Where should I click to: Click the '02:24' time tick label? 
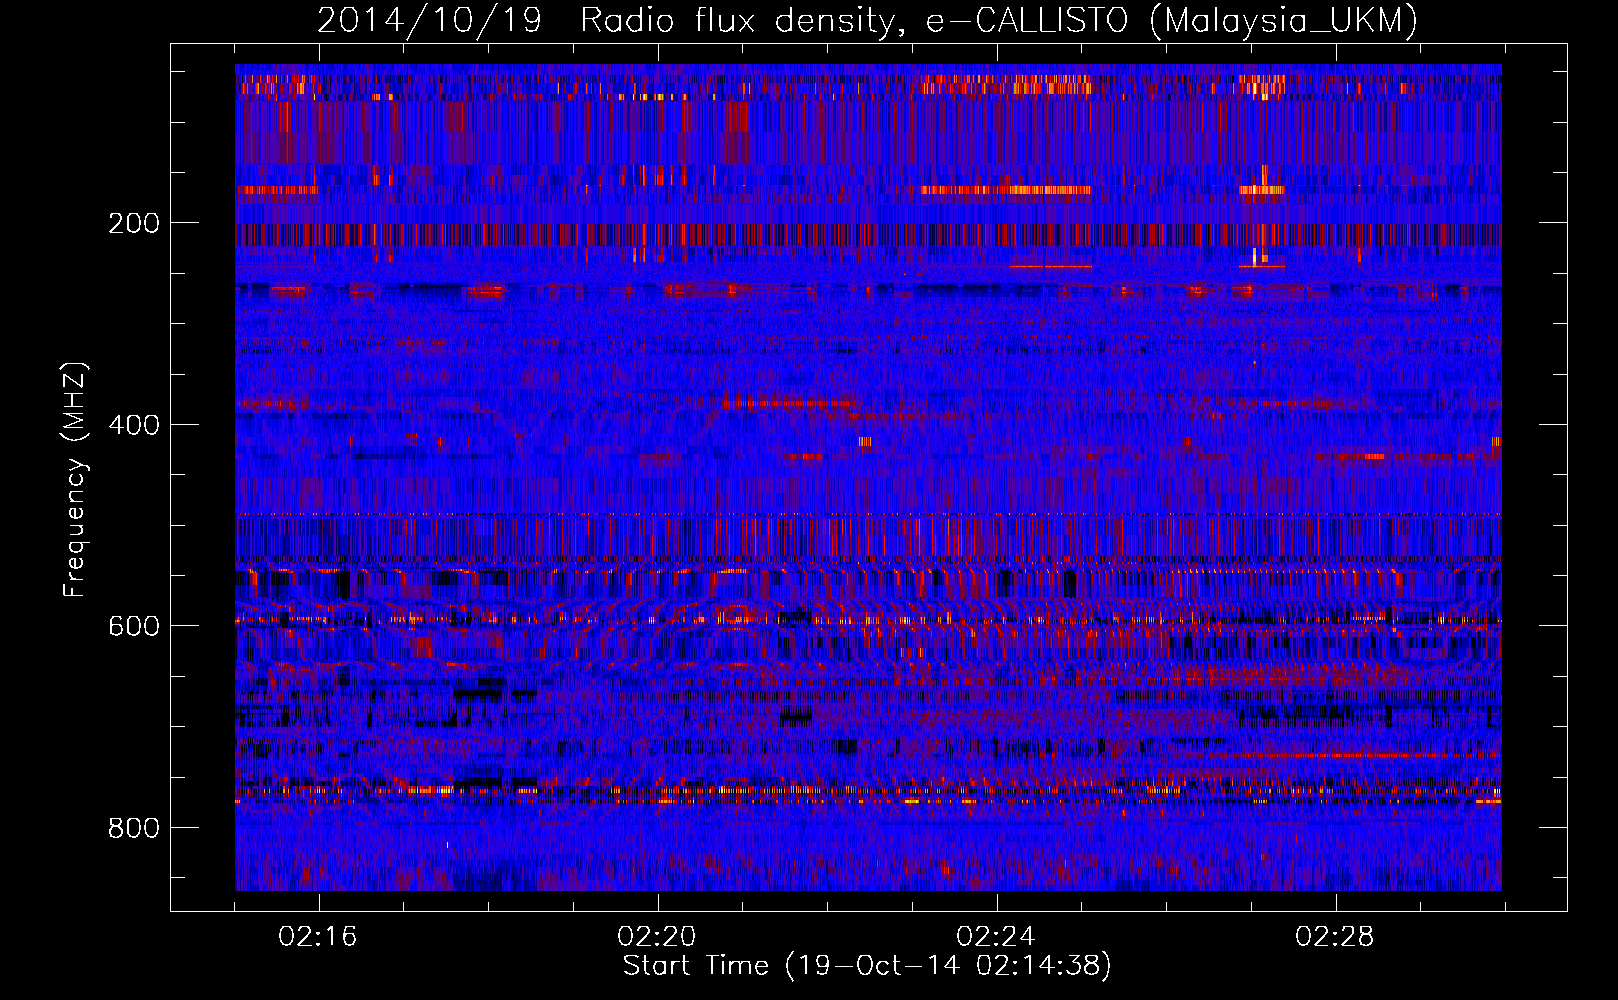coord(996,937)
